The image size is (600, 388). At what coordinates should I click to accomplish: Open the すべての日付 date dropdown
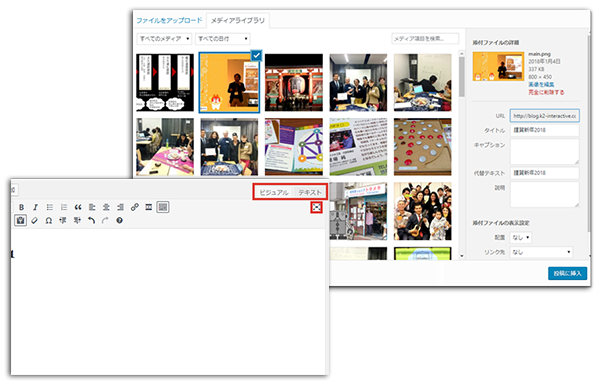223,39
